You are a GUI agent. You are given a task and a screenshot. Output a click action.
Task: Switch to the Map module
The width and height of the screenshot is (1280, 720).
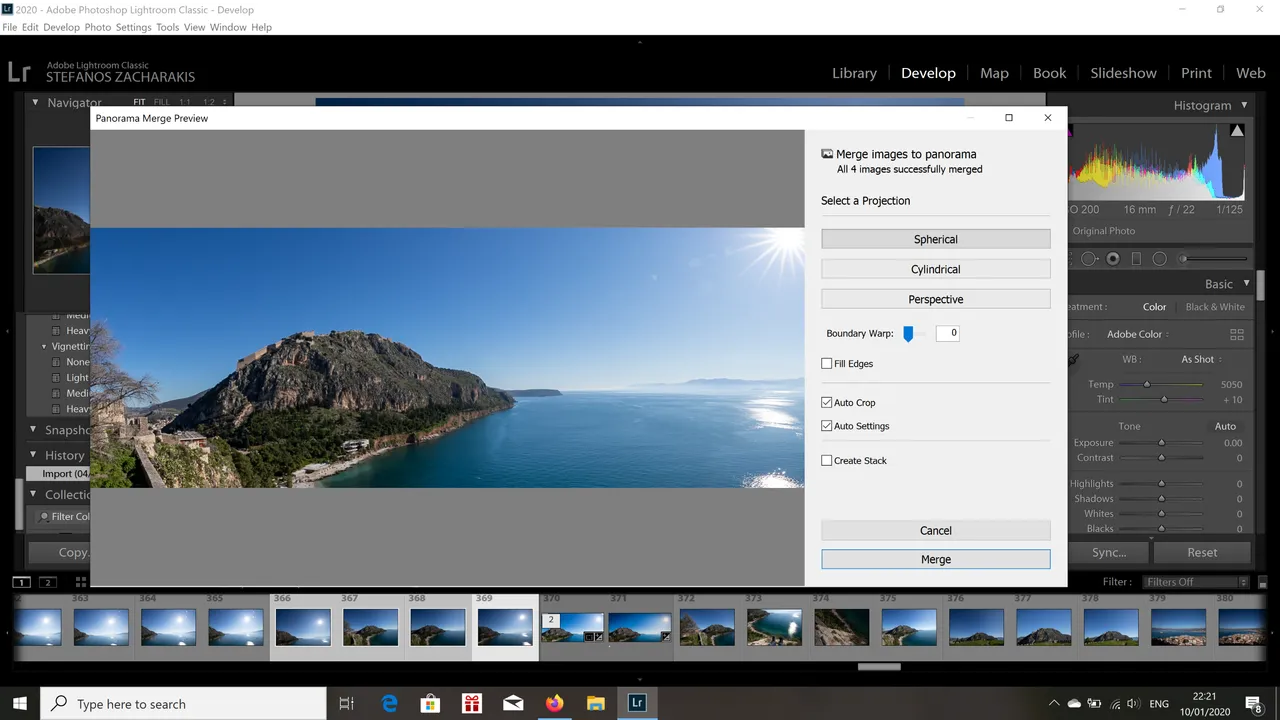pos(994,73)
